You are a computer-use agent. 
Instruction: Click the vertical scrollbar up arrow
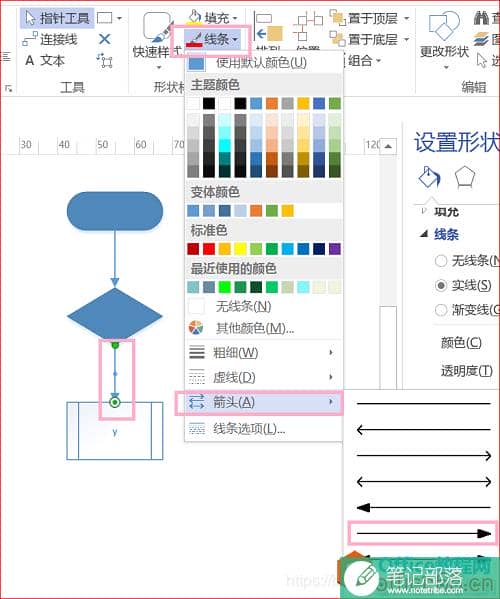coord(388,146)
